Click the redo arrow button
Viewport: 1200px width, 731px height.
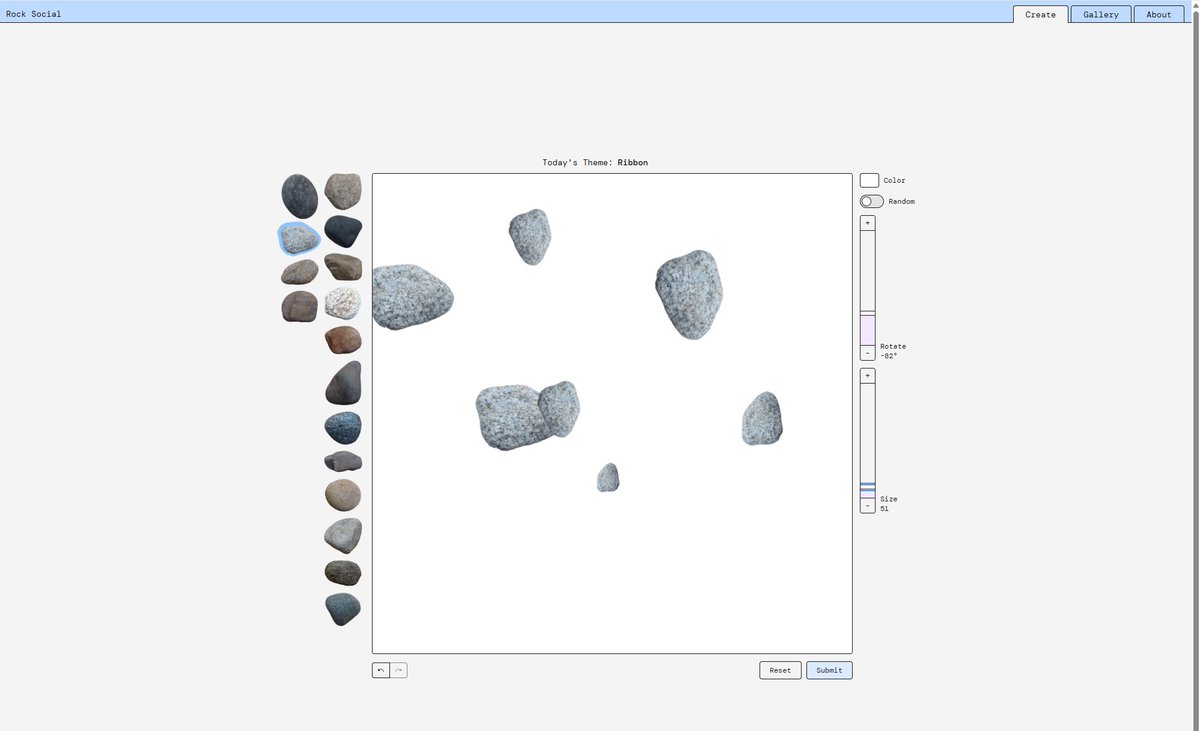[398, 670]
